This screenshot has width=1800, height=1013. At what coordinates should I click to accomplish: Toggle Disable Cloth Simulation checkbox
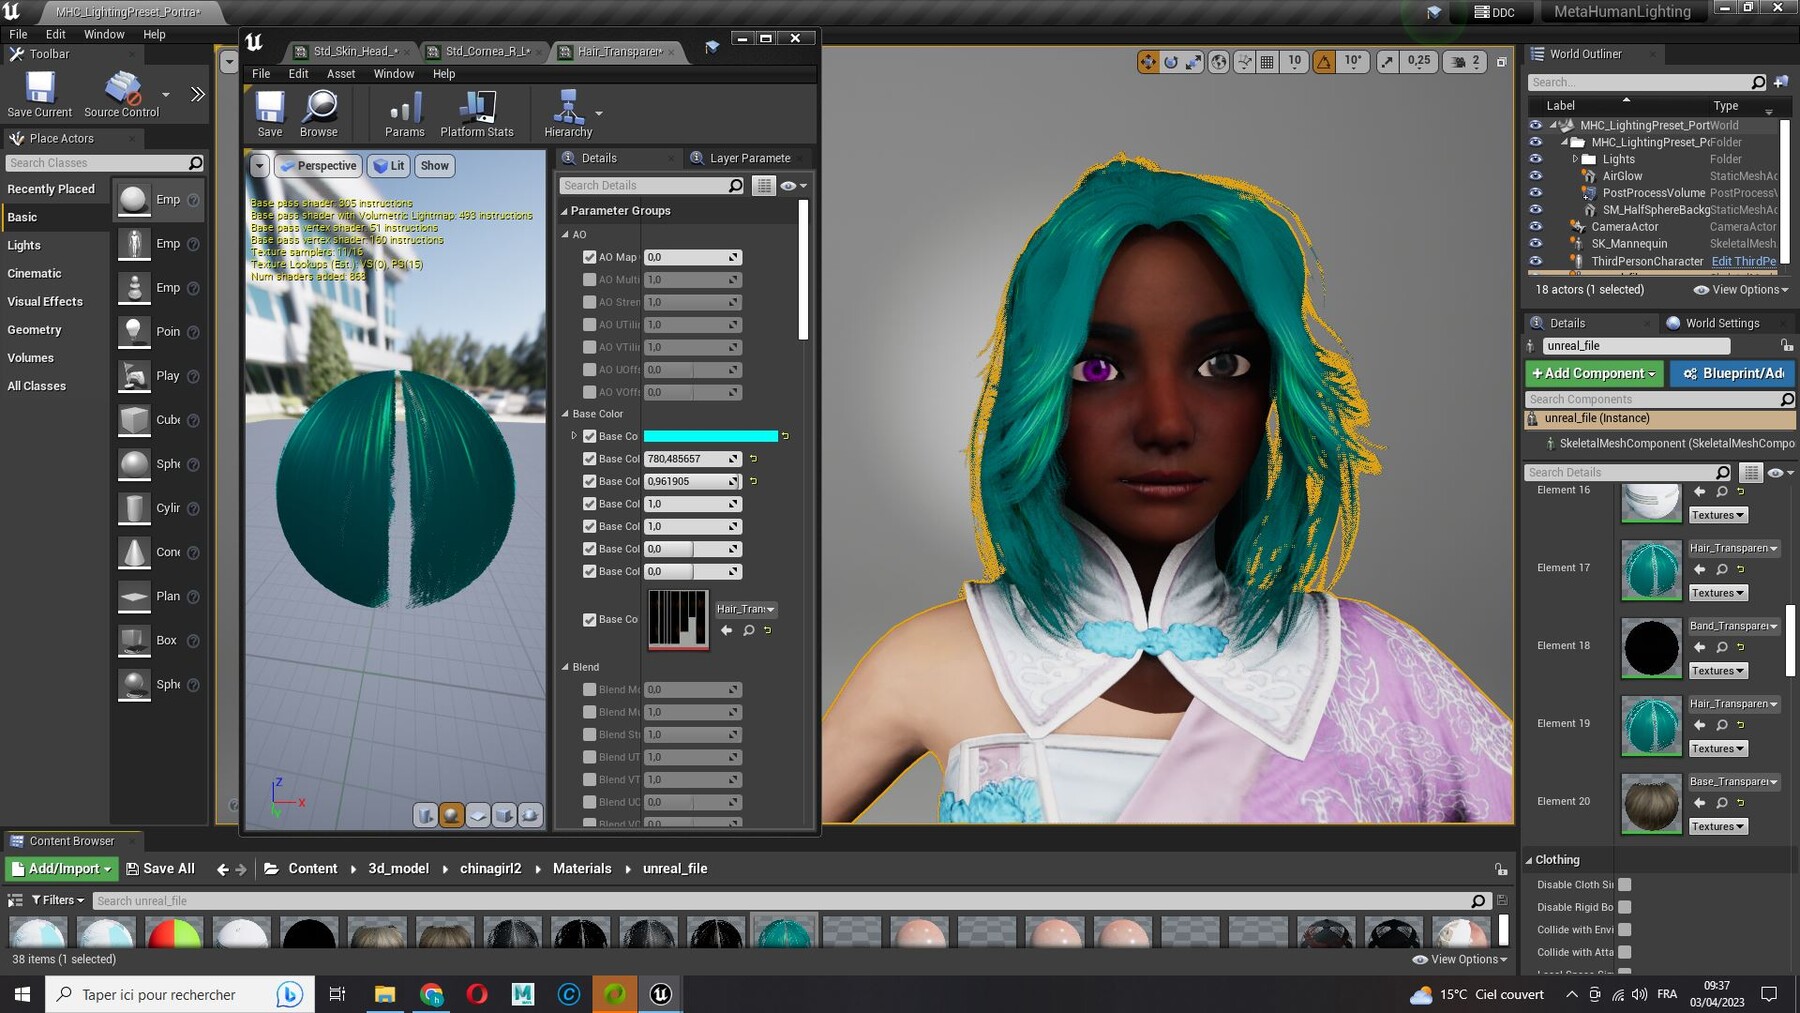pyautogui.click(x=1625, y=884)
